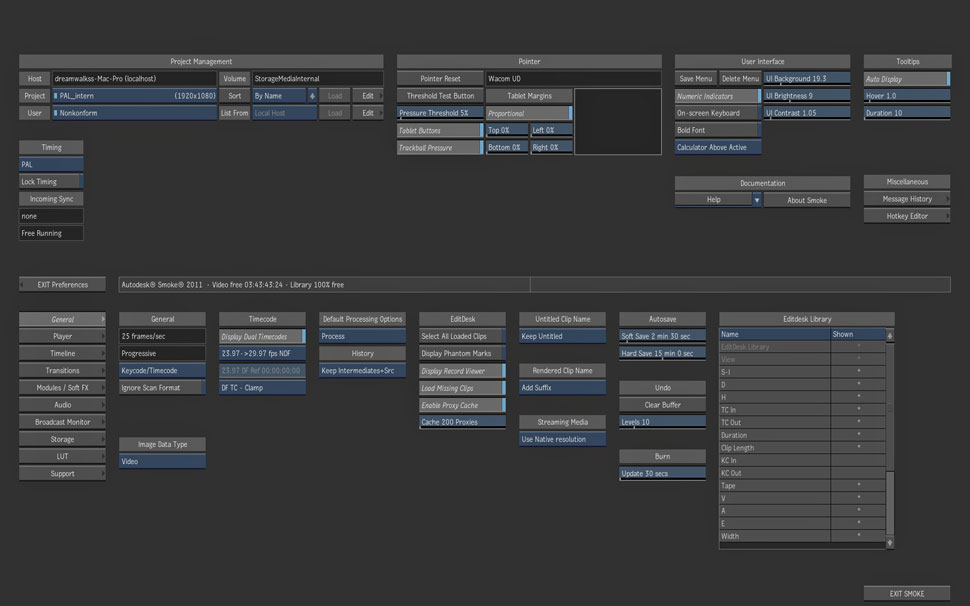Expand the Keep Untitled clip name dropdown
970x606 pixels.
[562, 337]
